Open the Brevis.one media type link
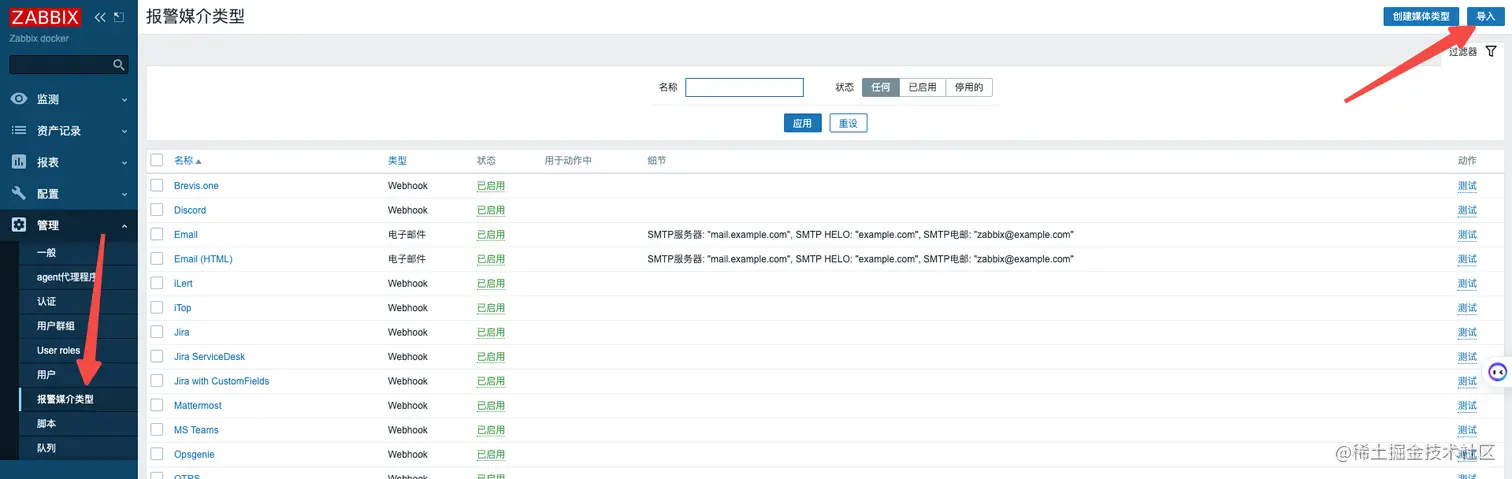 click(196, 186)
